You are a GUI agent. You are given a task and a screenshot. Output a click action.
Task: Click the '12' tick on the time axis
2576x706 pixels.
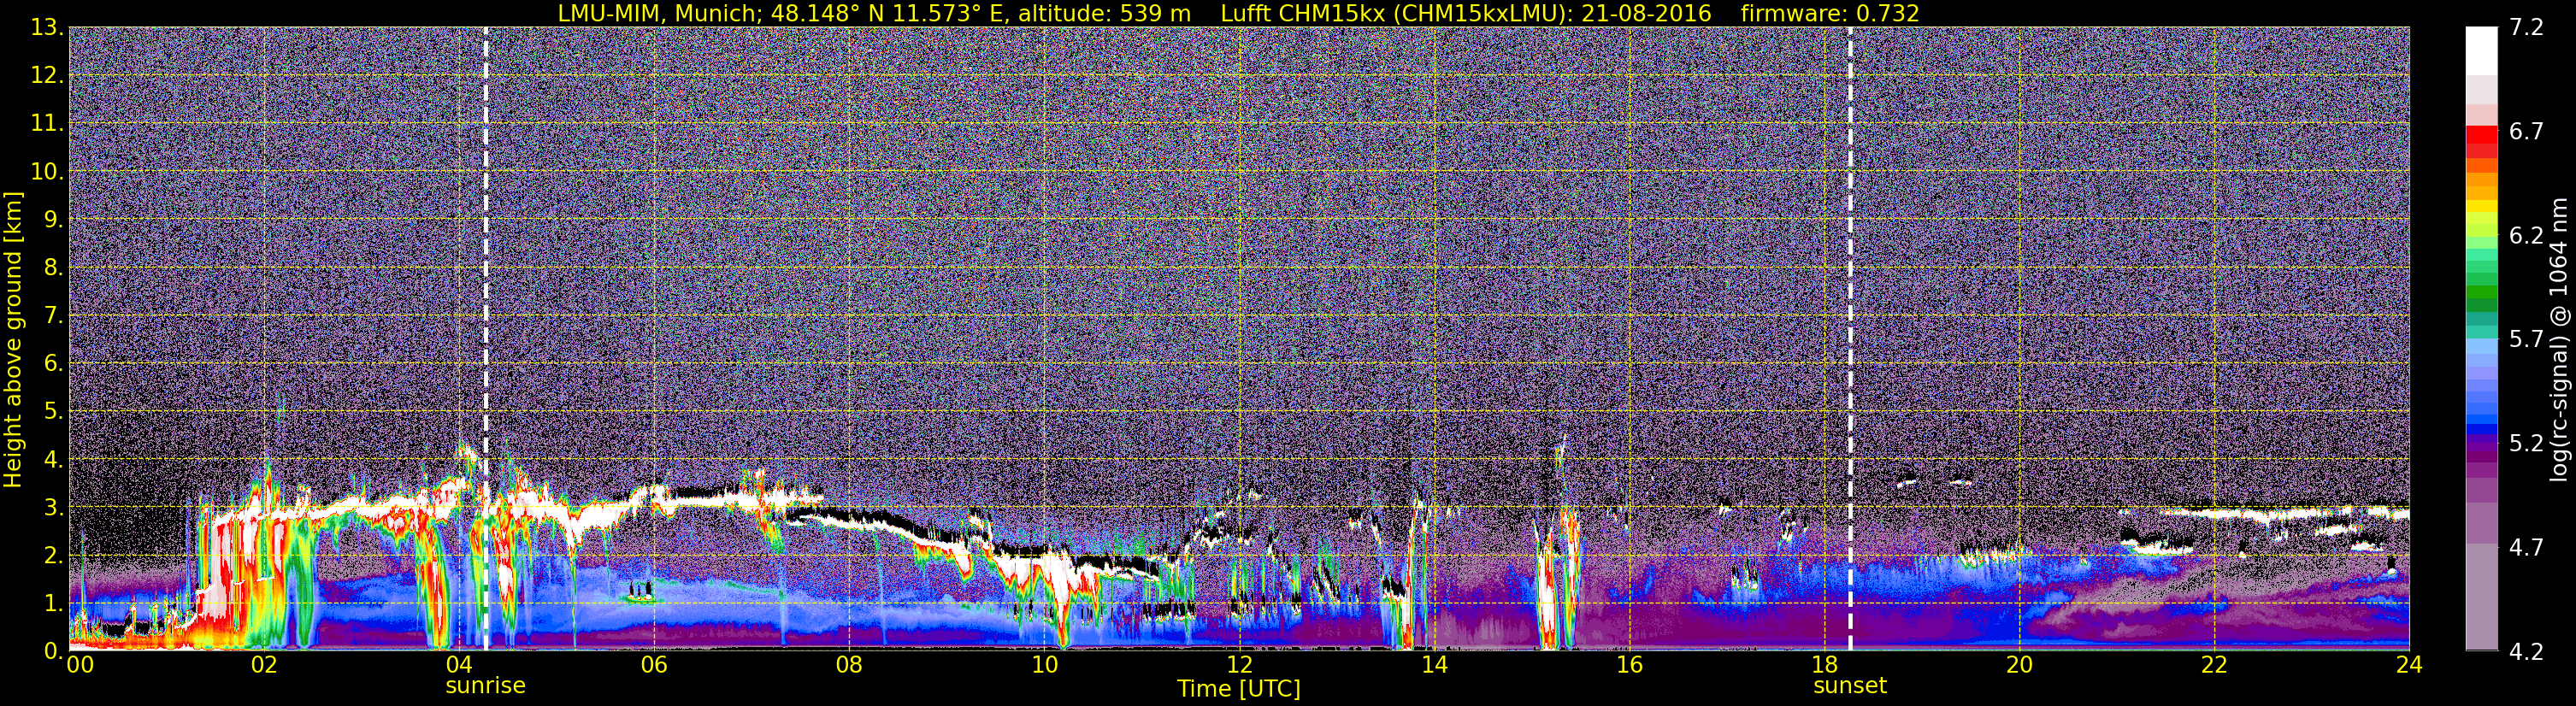pyautogui.click(x=1239, y=665)
